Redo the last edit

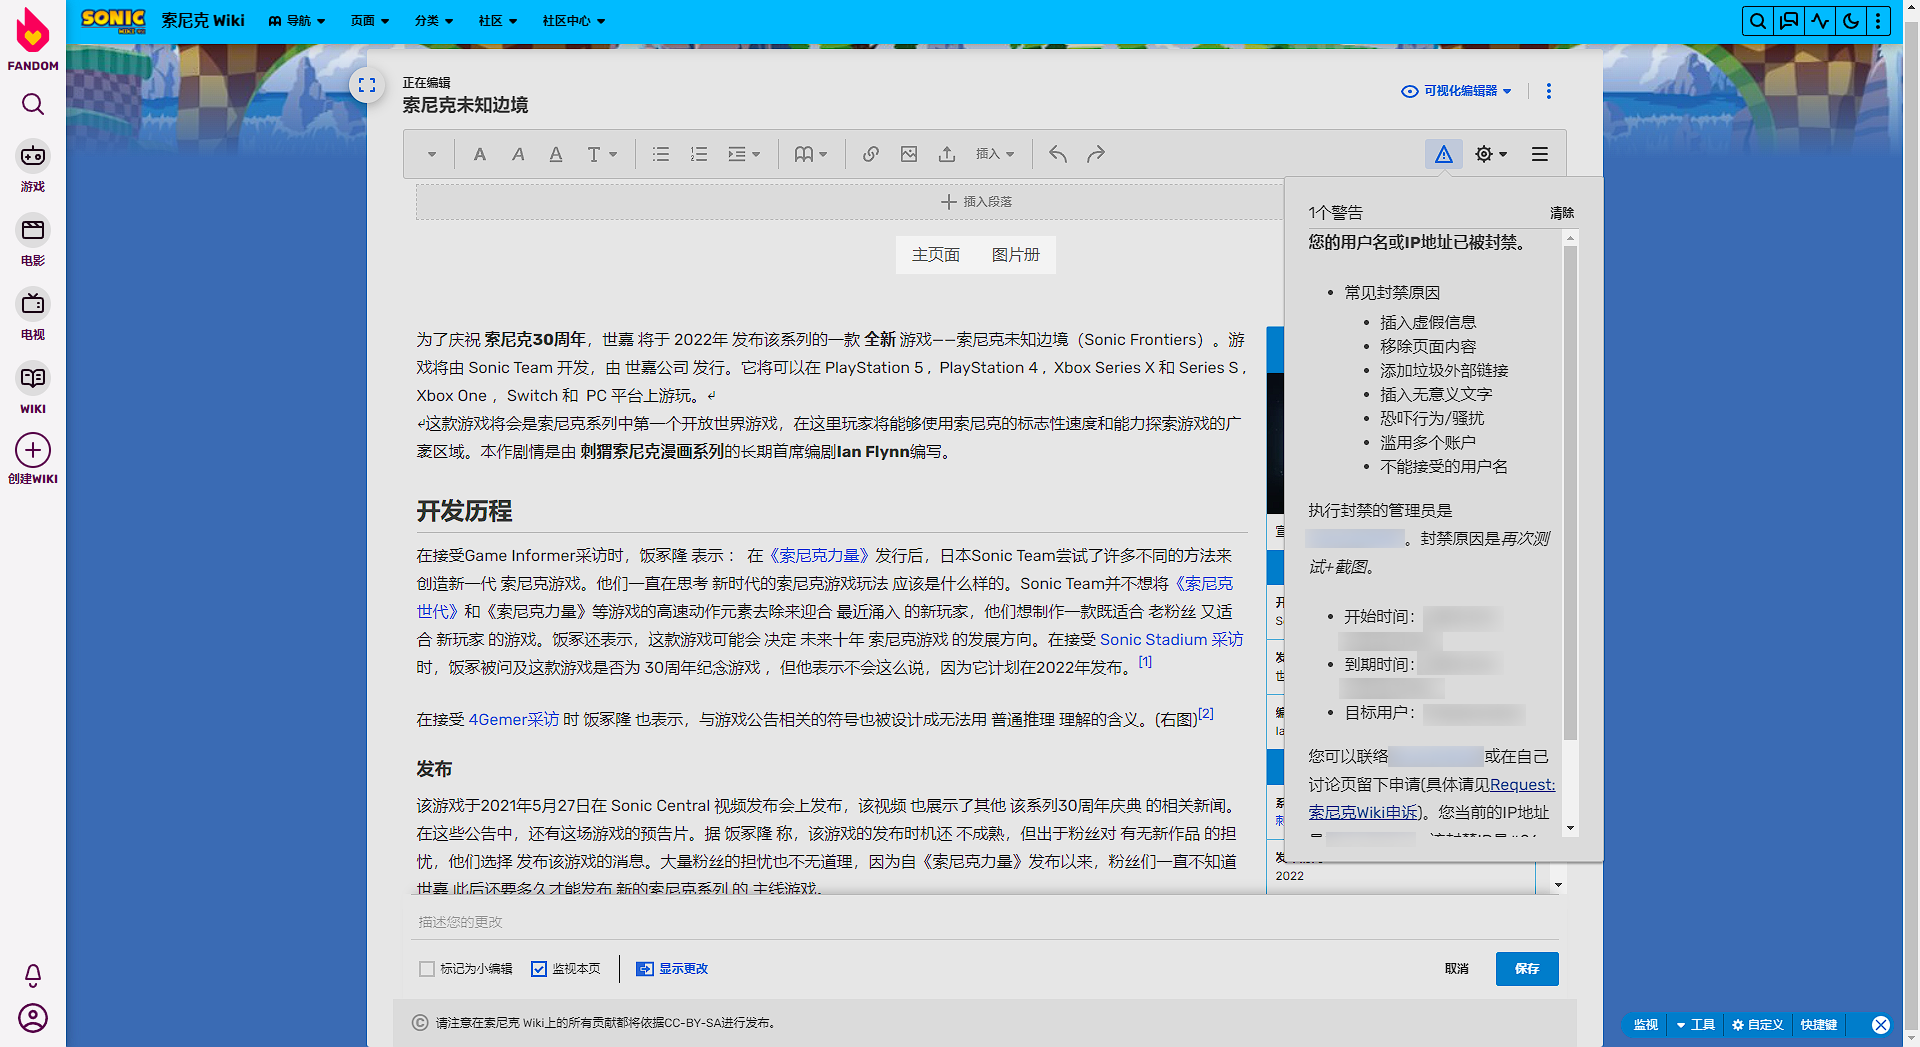pyautogui.click(x=1096, y=154)
